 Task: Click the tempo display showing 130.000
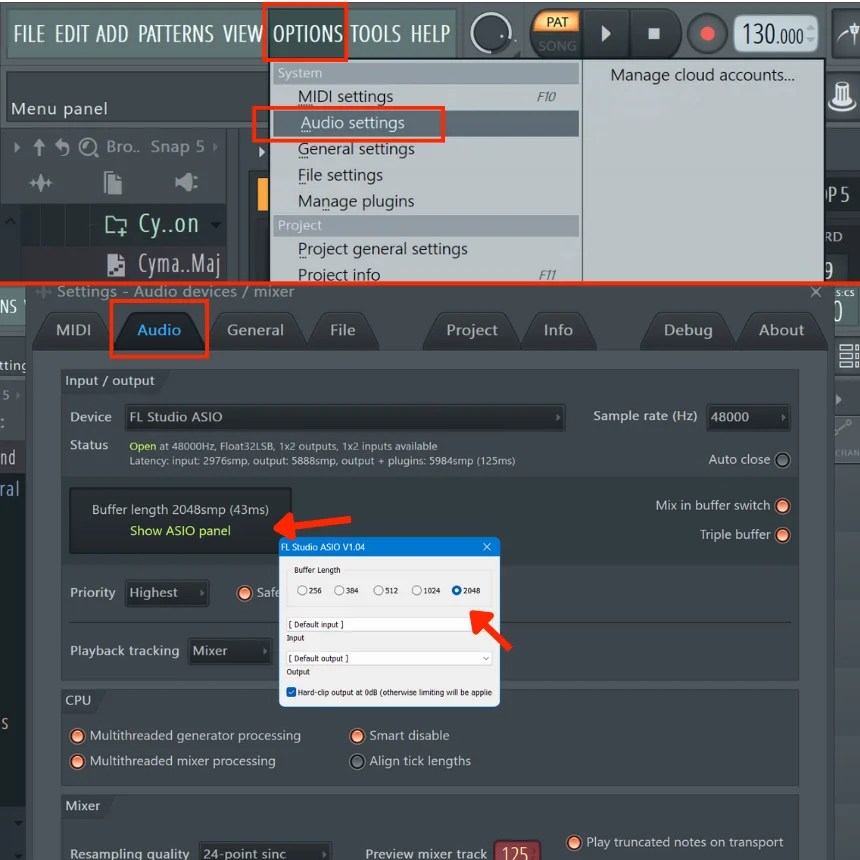[x=776, y=33]
